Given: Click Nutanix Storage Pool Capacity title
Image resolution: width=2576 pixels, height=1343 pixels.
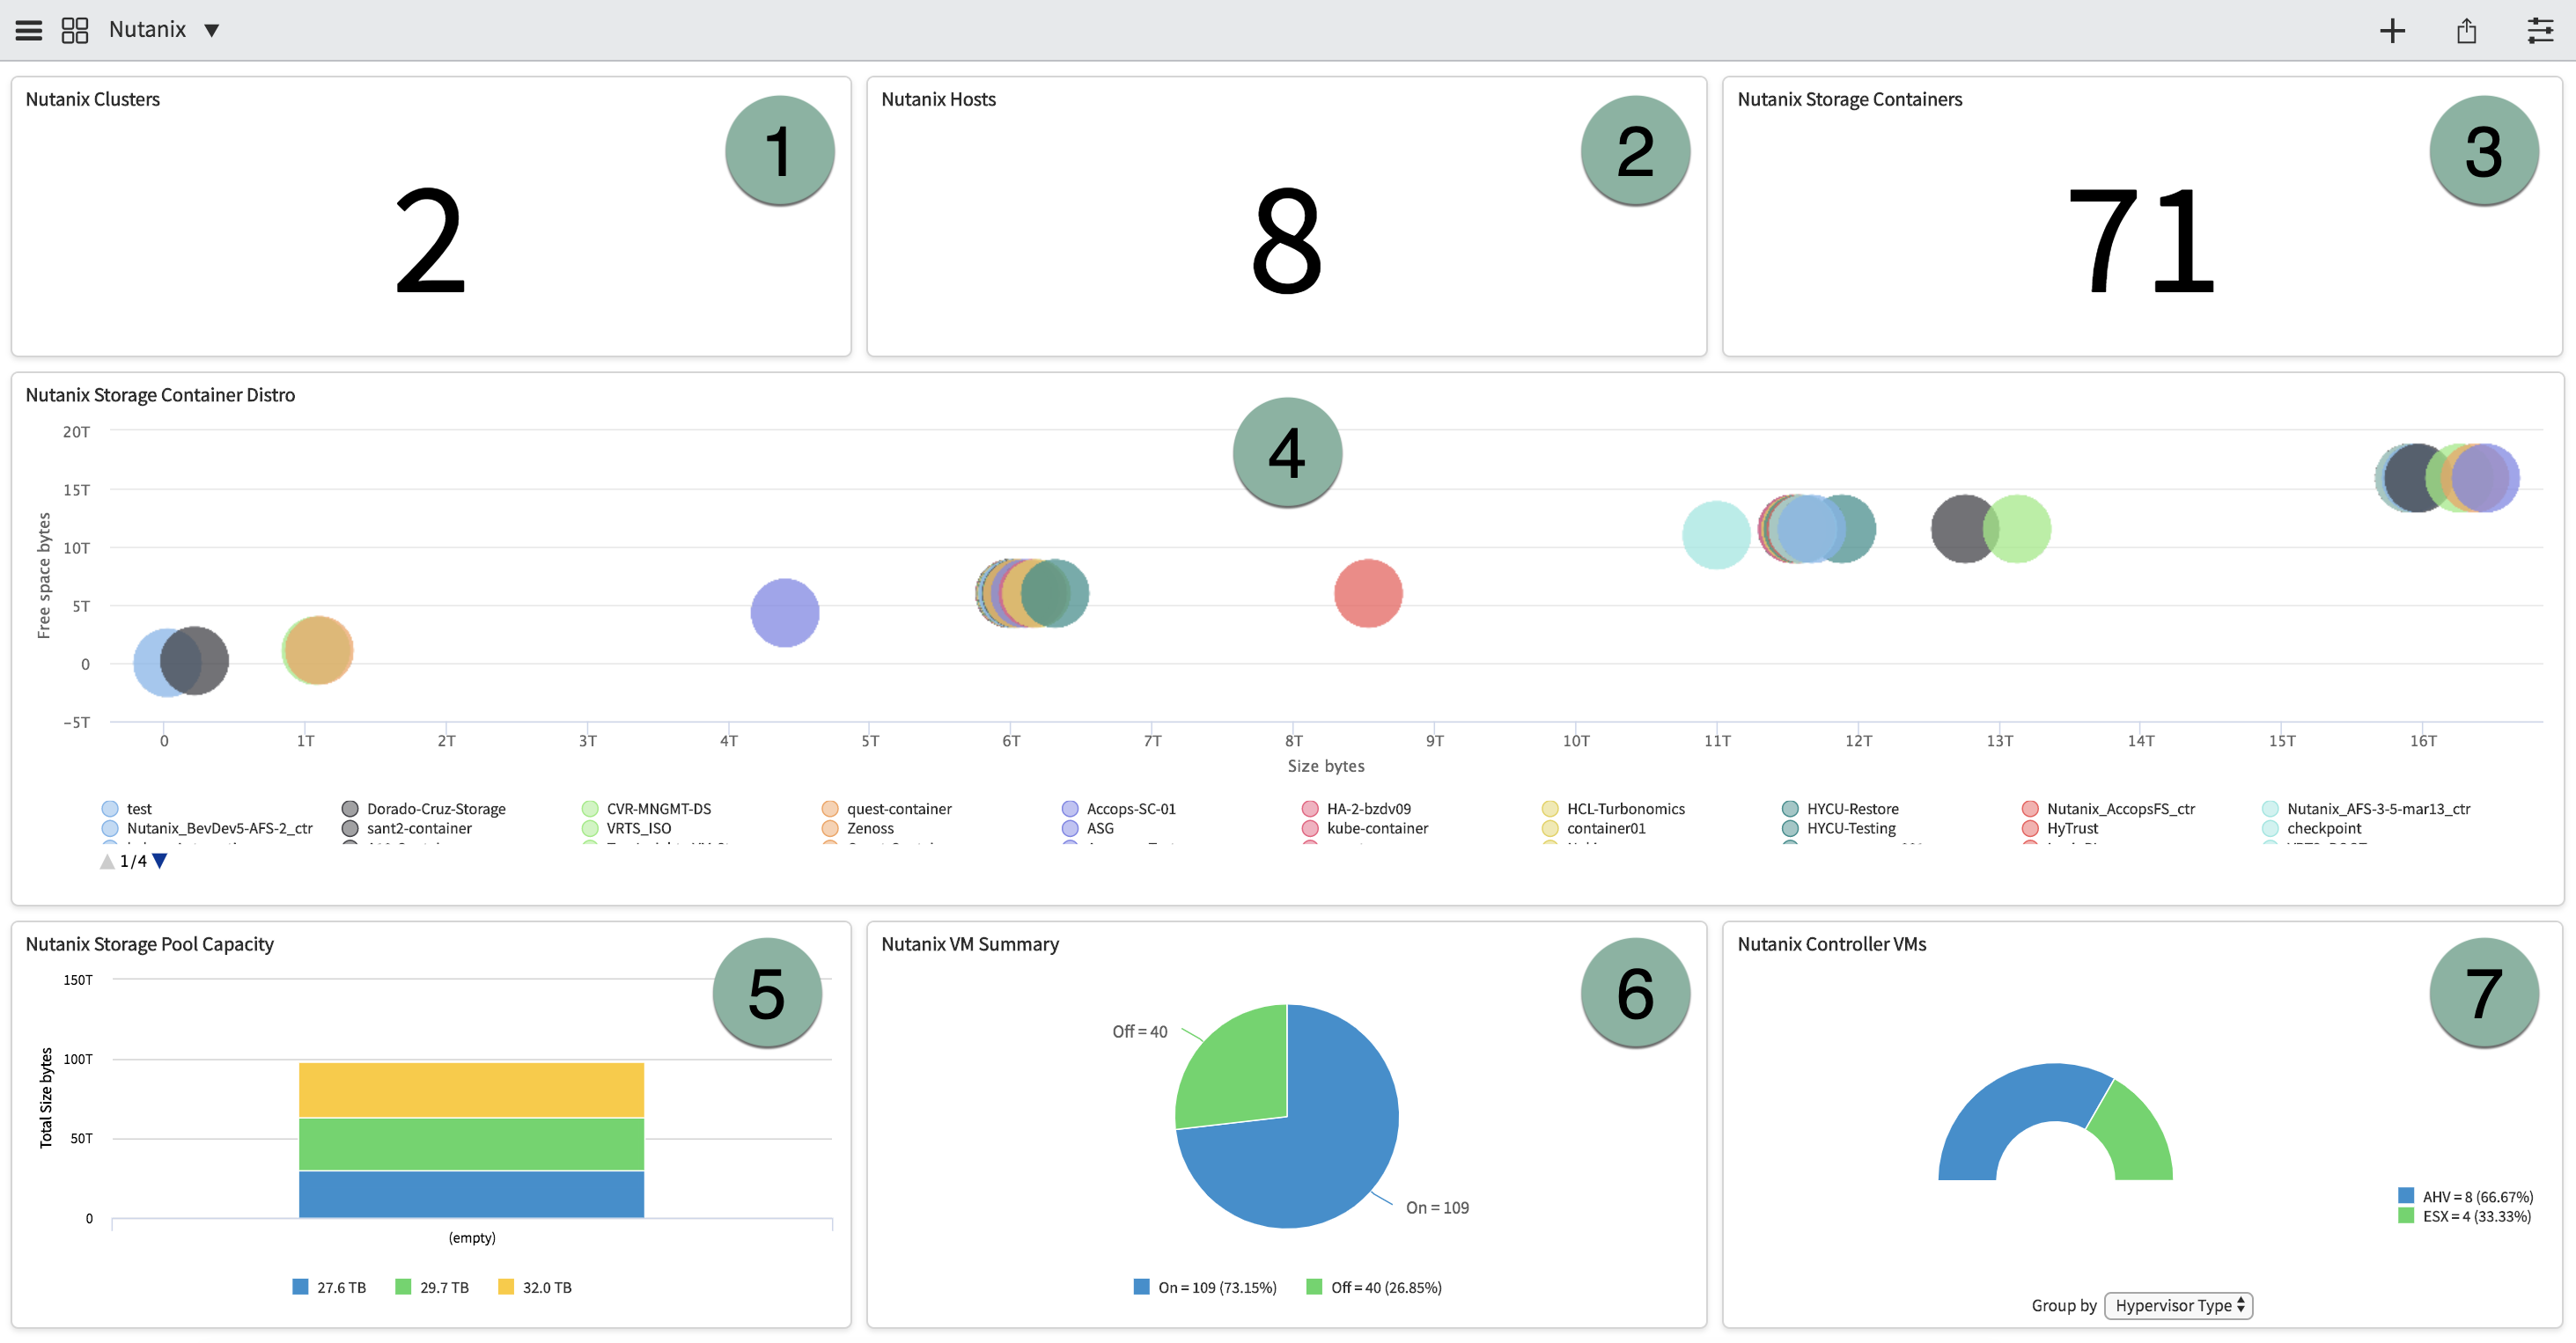Looking at the screenshot, I should [150, 944].
